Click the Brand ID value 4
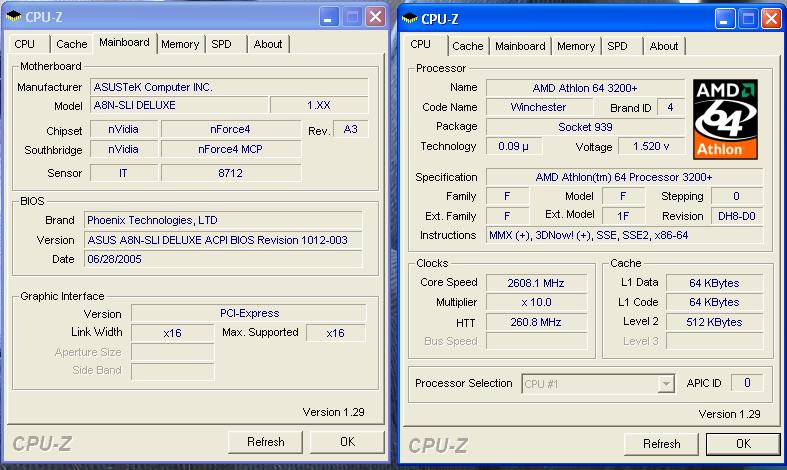This screenshot has height=470, width=787. tap(670, 107)
